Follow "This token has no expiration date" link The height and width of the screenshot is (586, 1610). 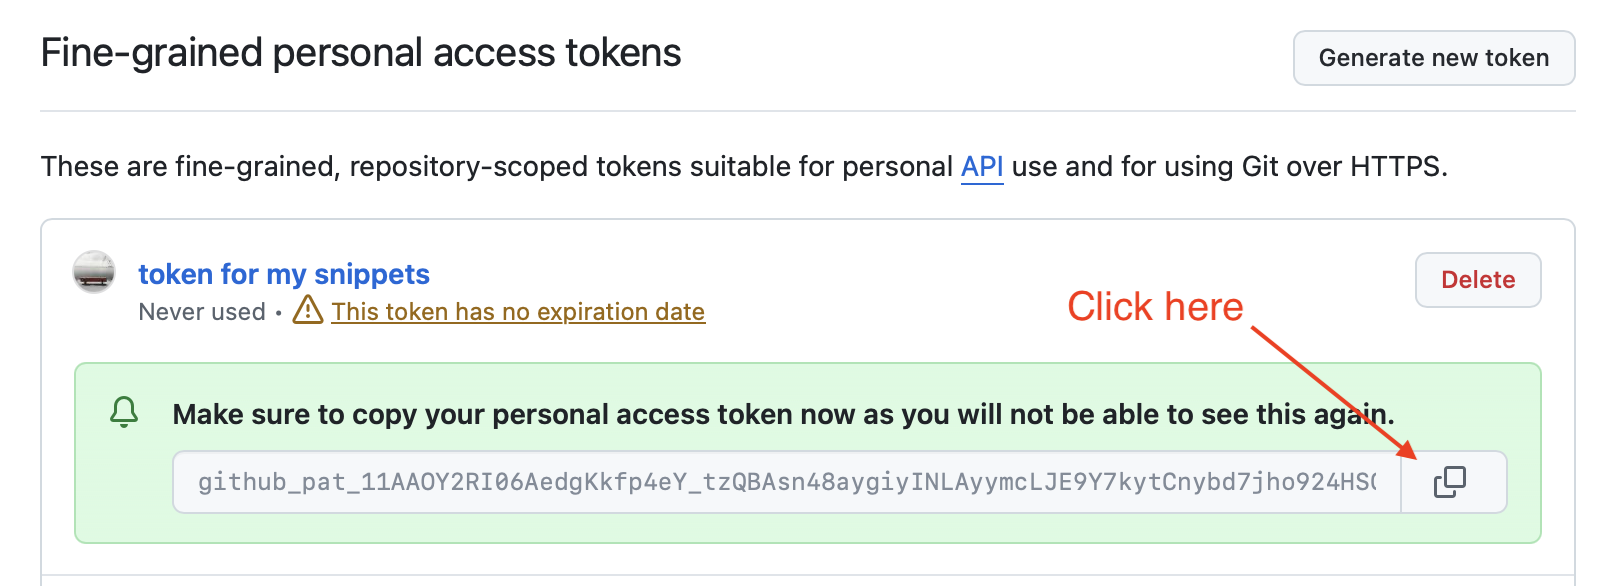518,312
